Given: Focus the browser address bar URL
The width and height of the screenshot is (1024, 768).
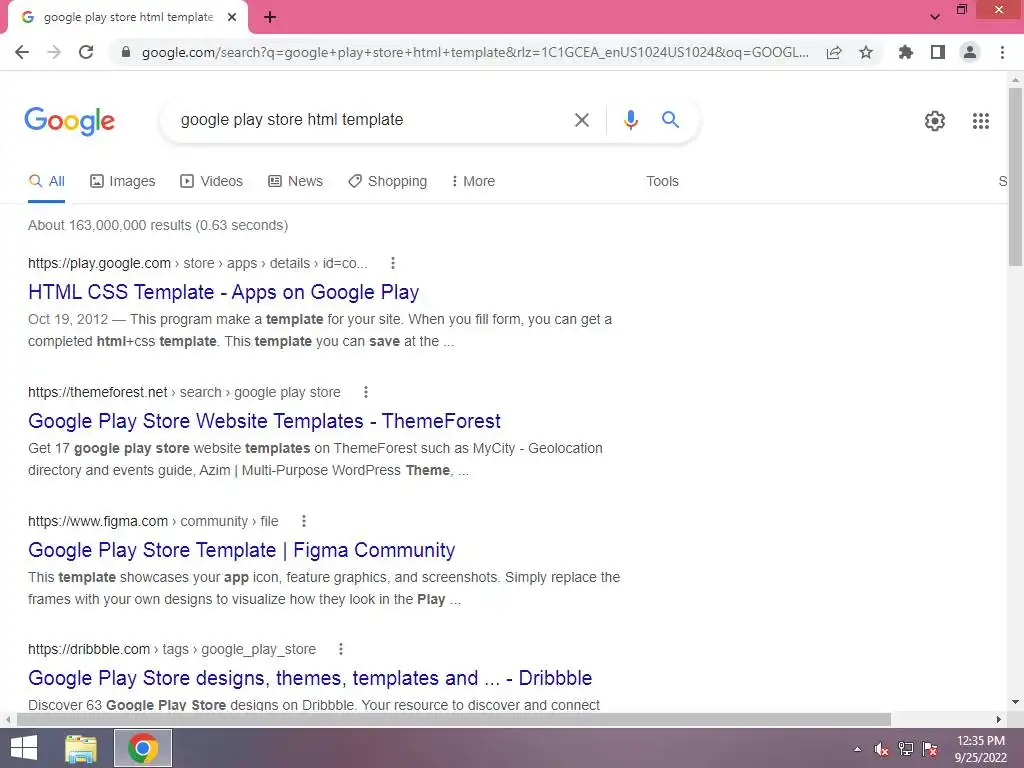Looking at the screenshot, I should (x=475, y=52).
